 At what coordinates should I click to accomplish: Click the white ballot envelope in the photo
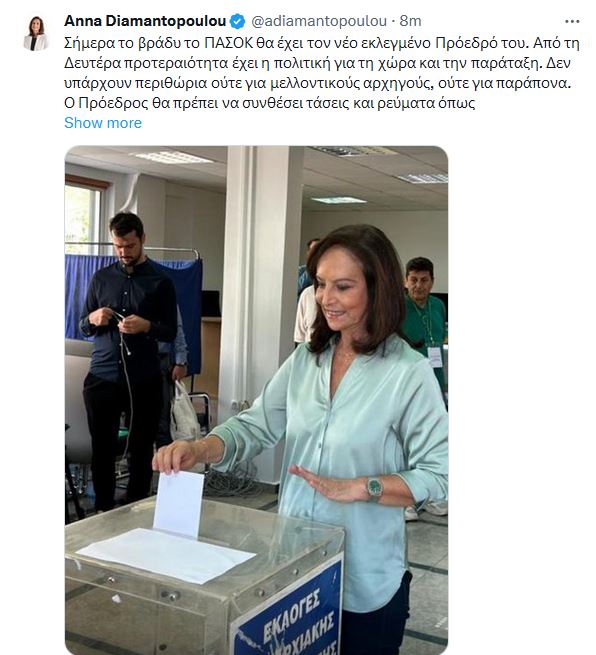point(179,504)
